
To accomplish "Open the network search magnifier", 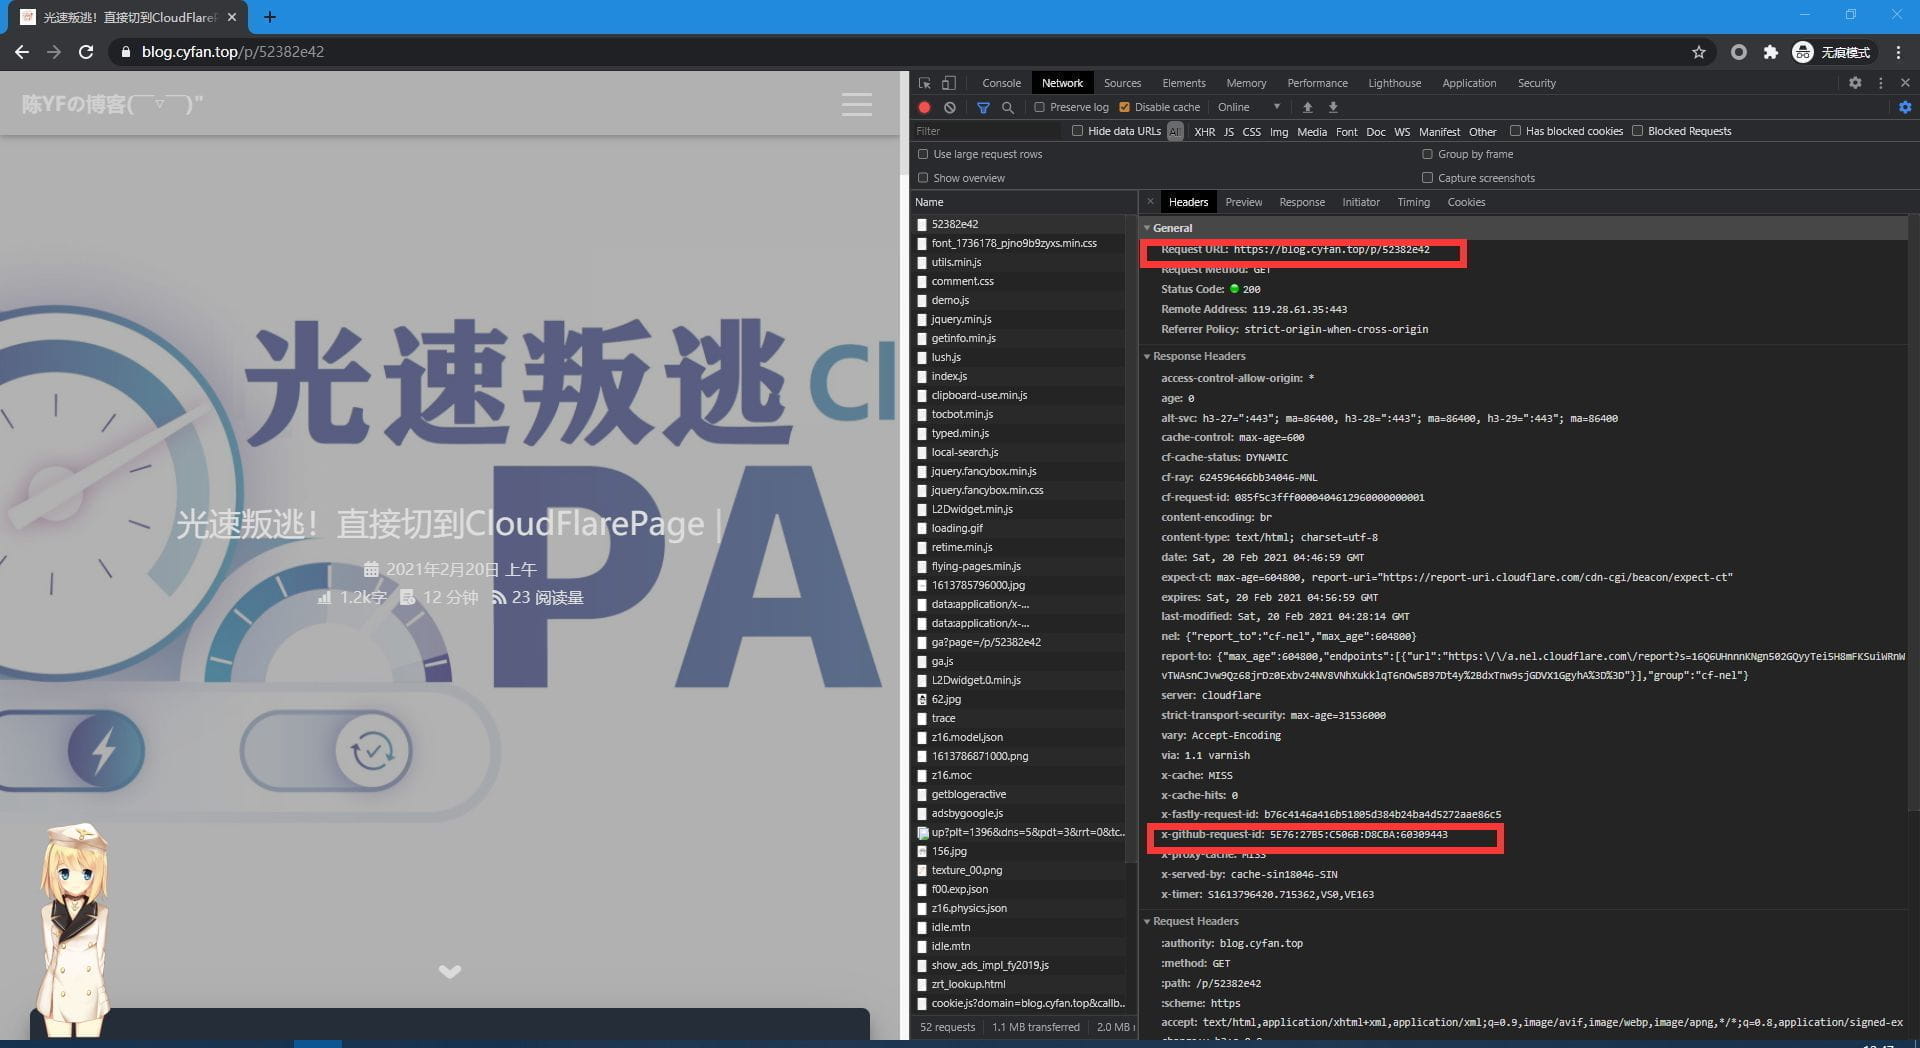I will pos(1008,107).
